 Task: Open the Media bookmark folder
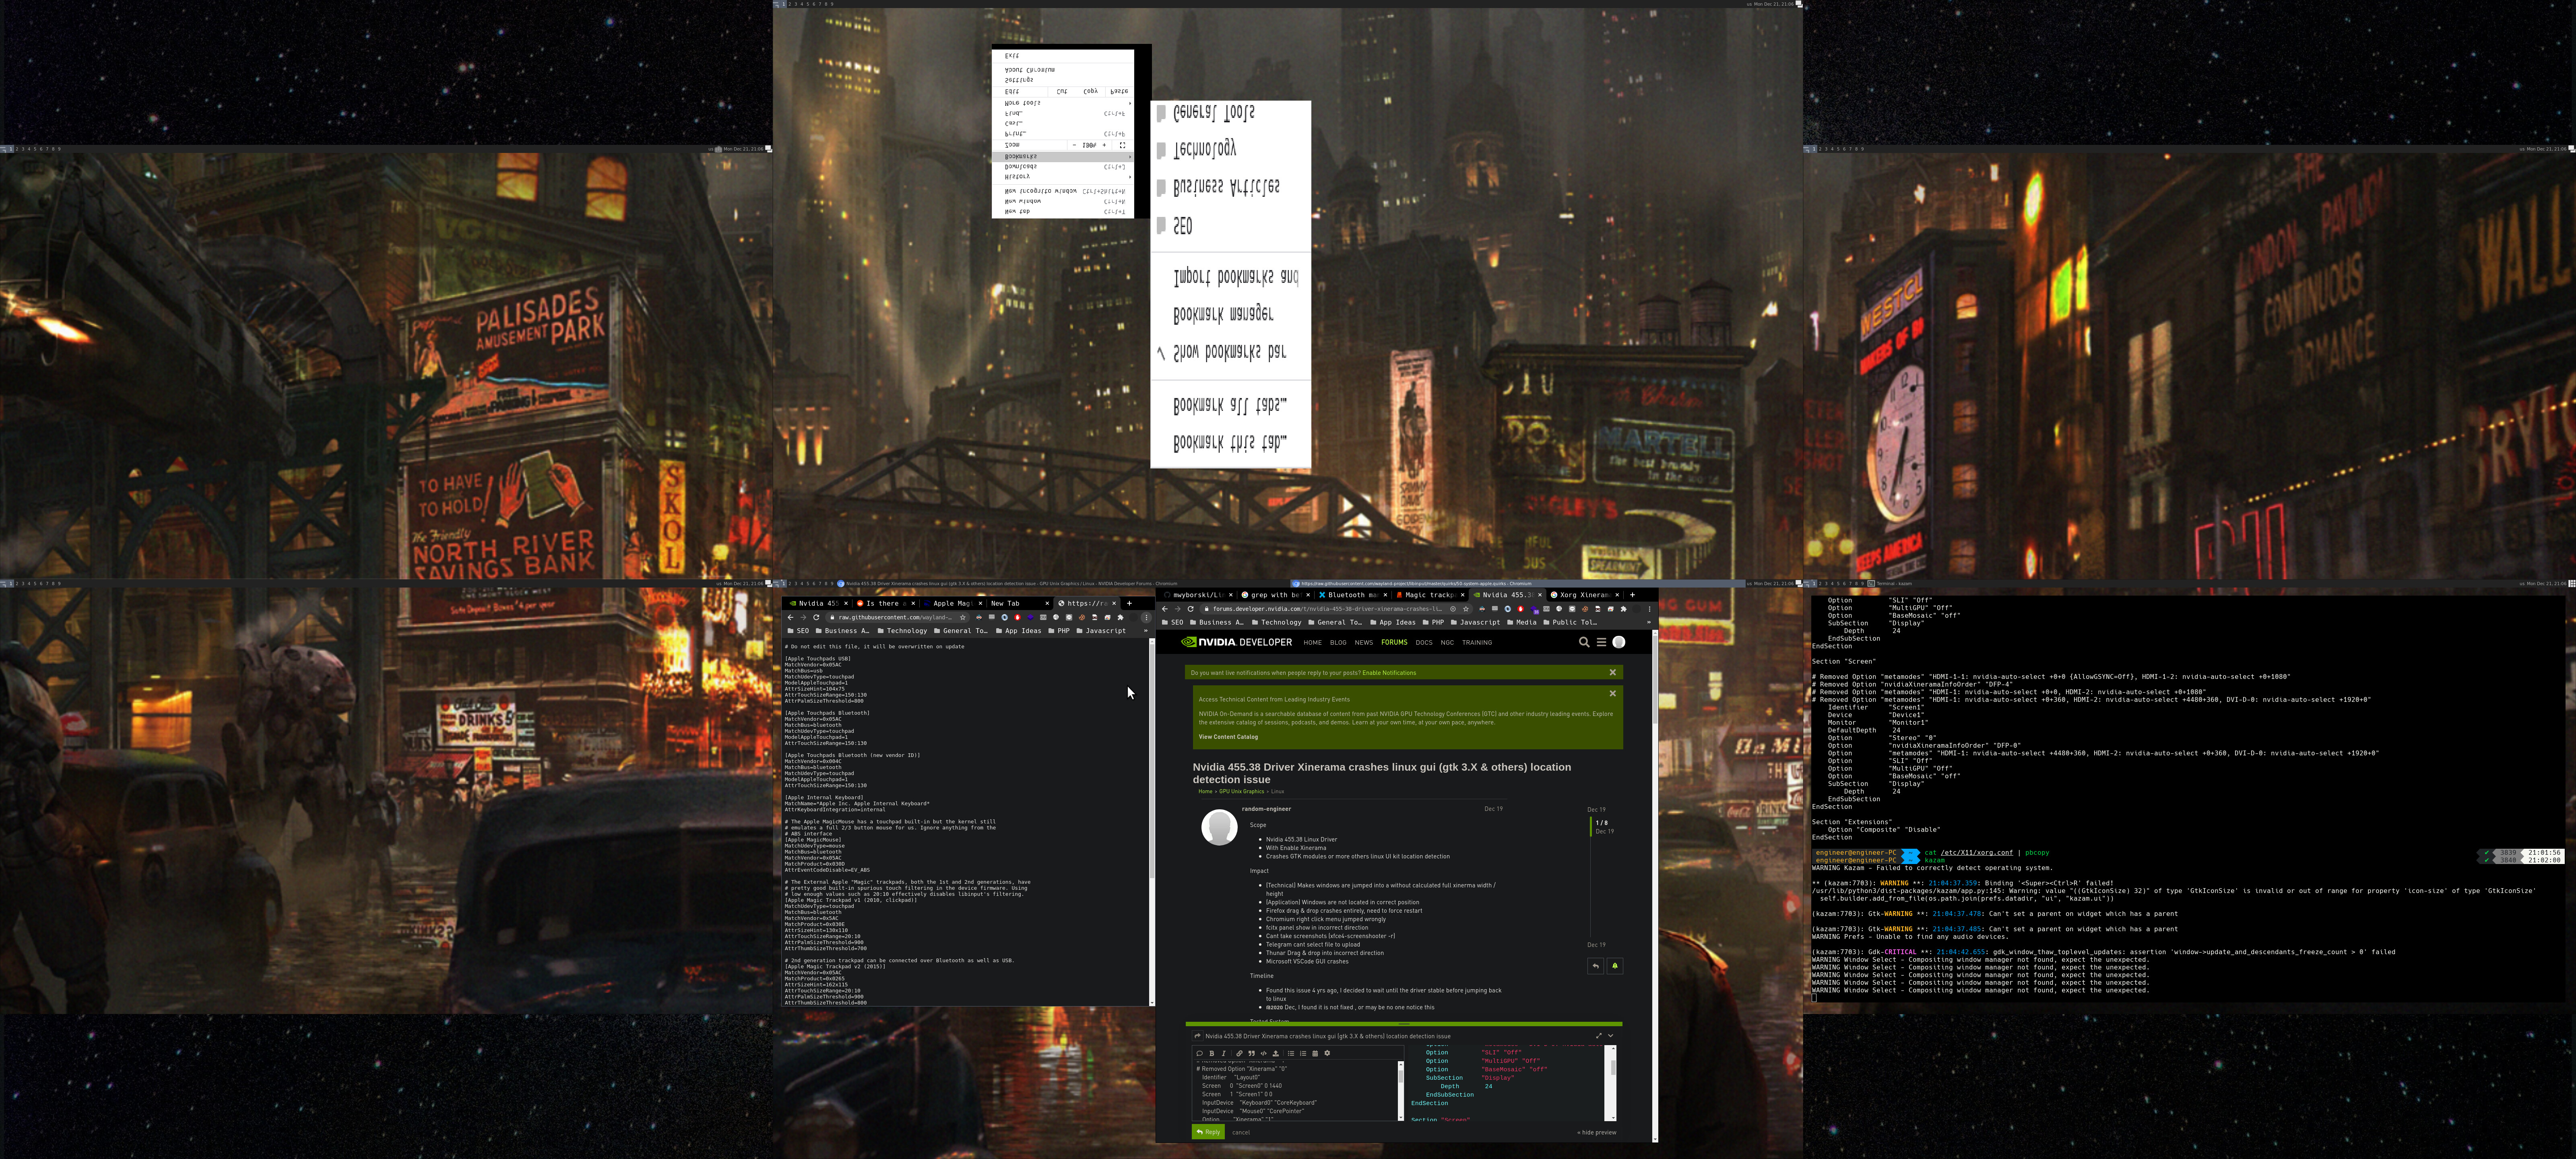pyautogui.click(x=1522, y=622)
